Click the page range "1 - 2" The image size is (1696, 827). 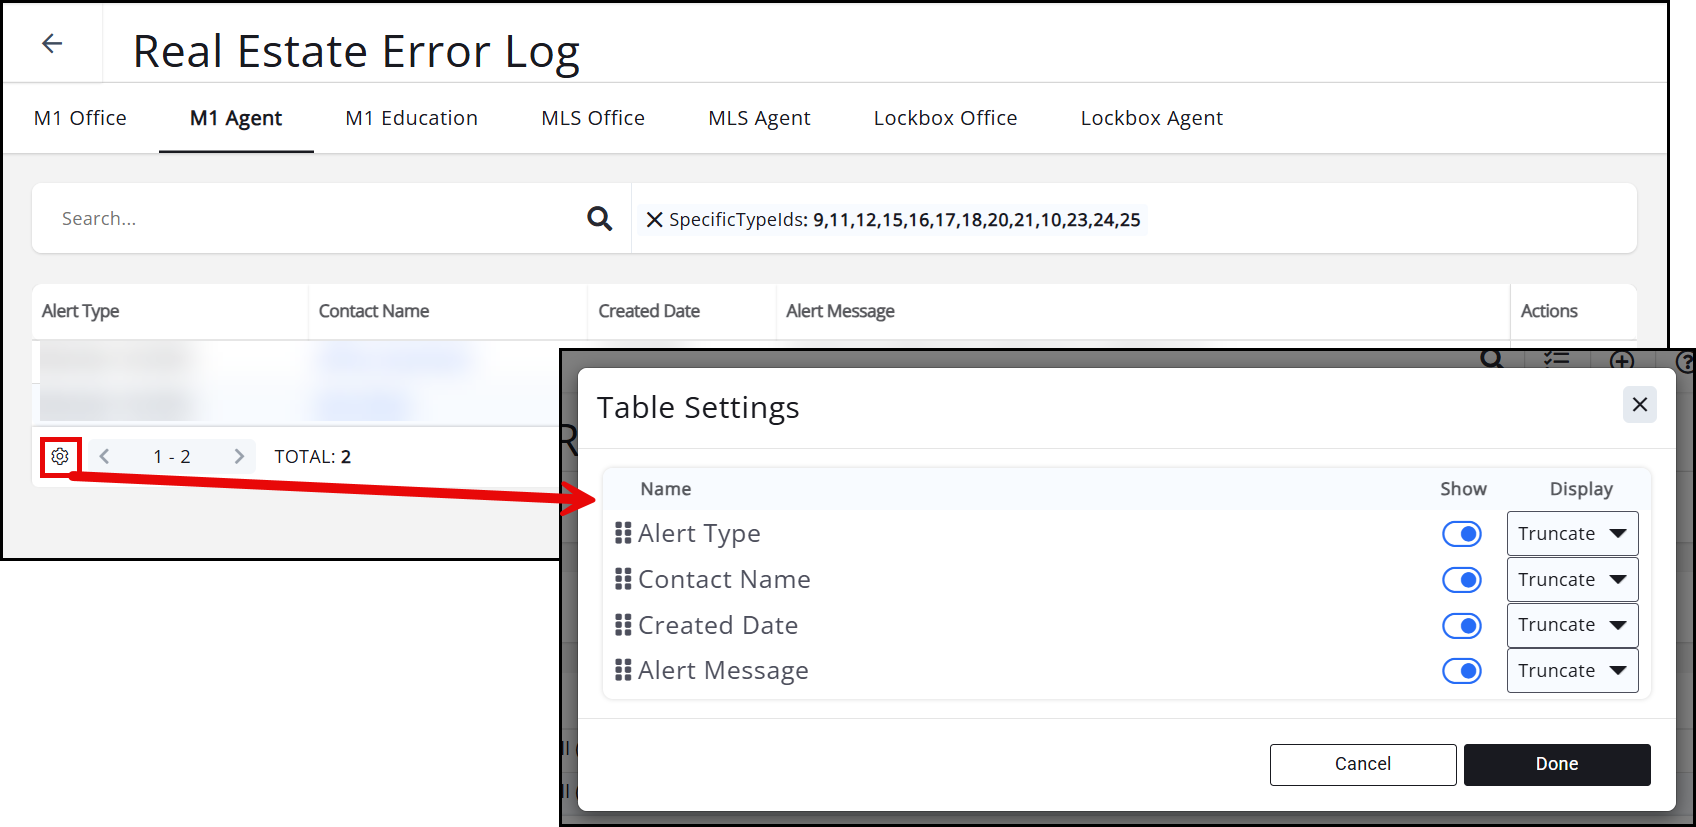point(172,457)
